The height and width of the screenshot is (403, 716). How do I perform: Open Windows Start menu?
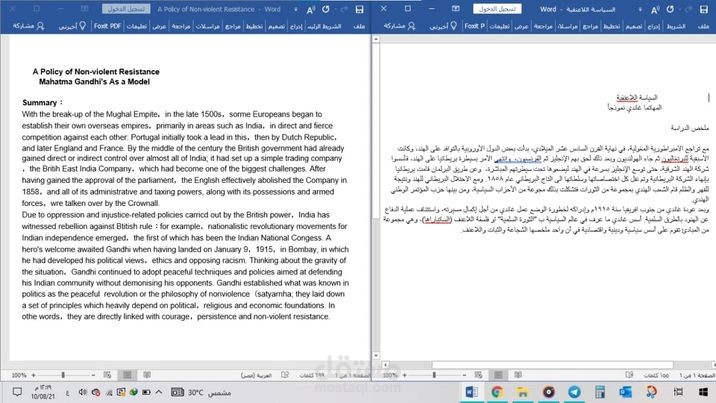click(x=703, y=392)
